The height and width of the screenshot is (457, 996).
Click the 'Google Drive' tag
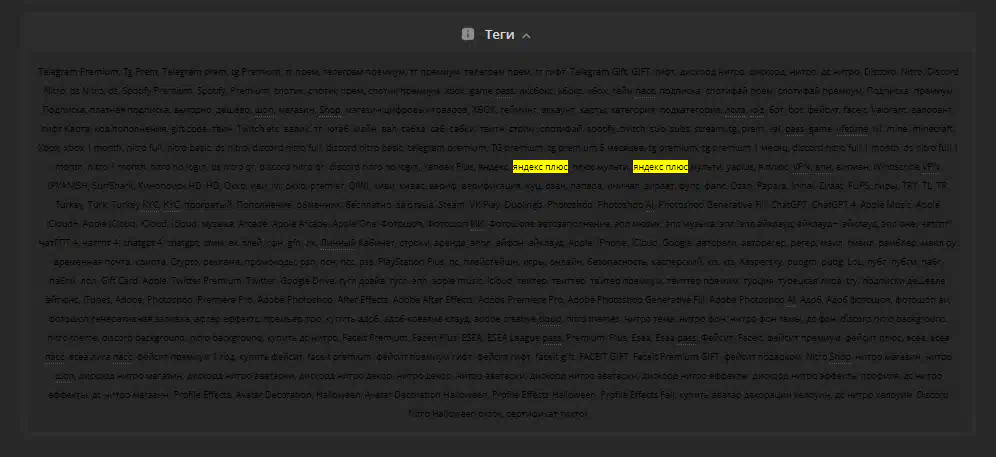(307, 281)
